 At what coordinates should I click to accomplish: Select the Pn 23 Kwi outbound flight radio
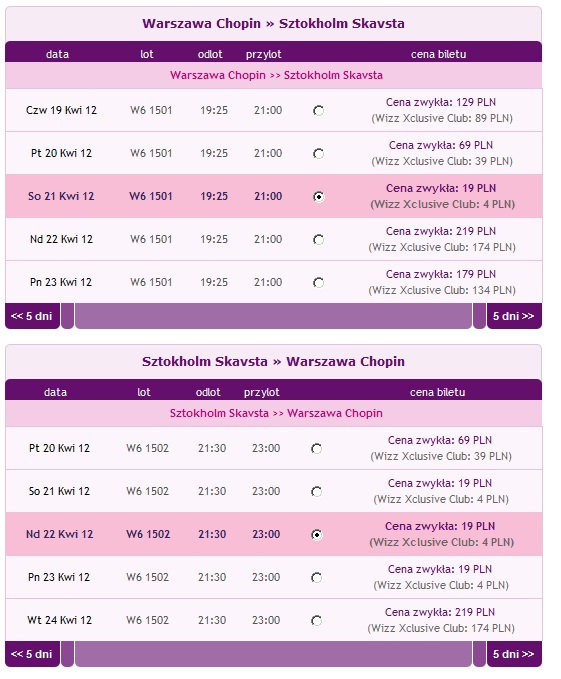318,282
